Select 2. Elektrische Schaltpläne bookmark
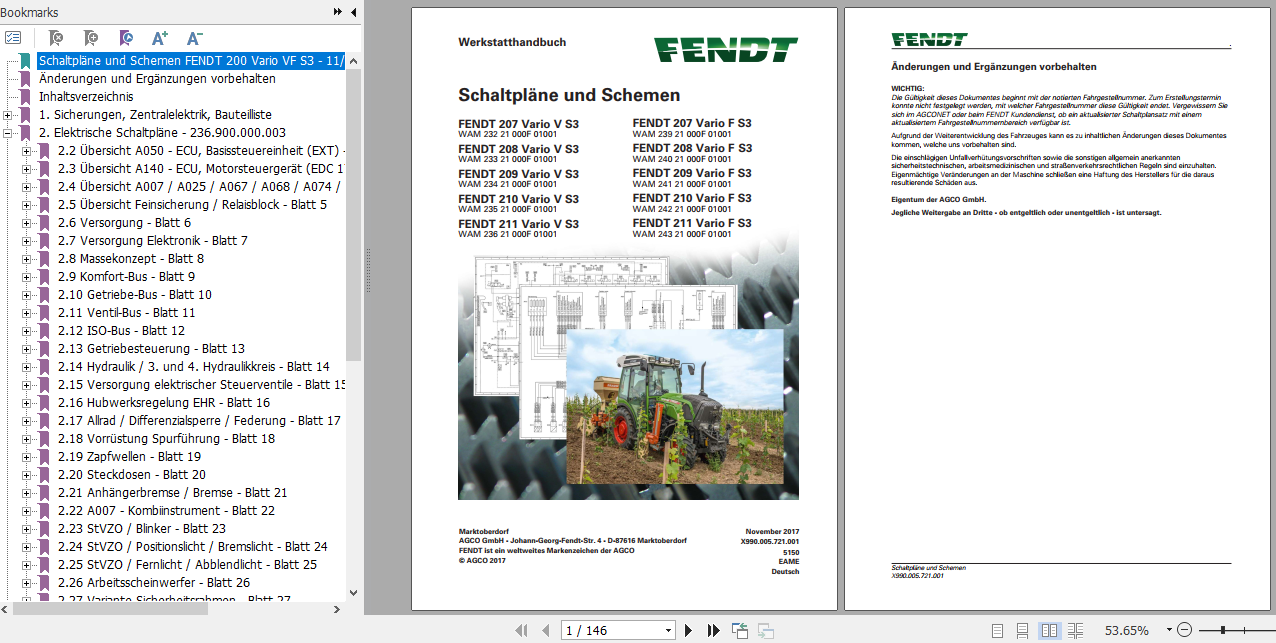Viewport: 1276px width, 643px height. [x=162, y=133]
